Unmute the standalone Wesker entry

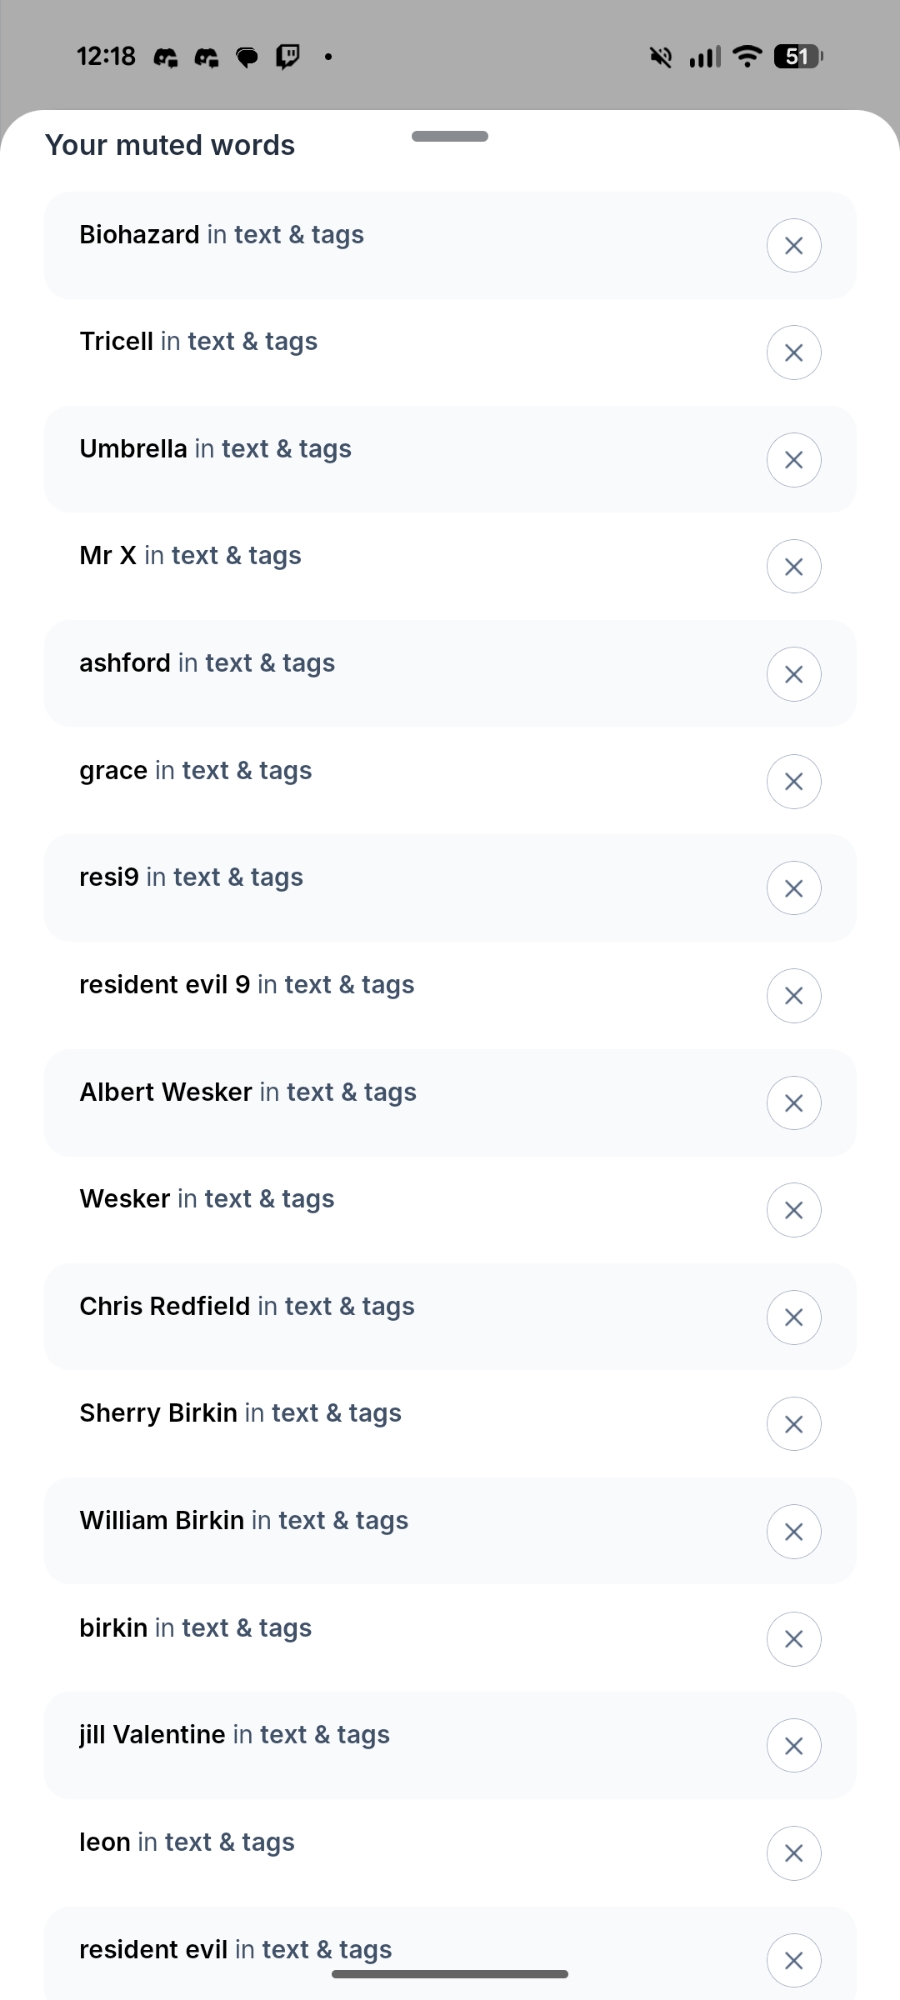click(x=794, y=1210)
